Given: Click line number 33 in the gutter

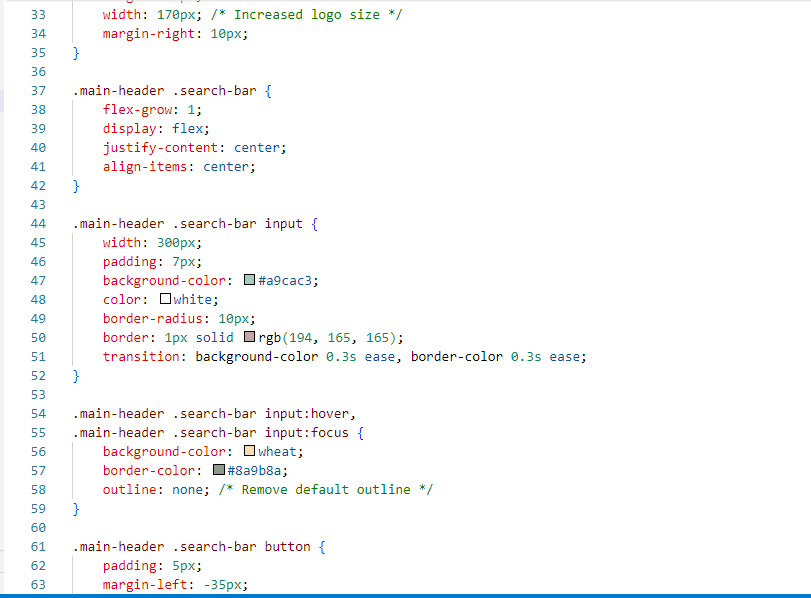Looking at the screenshot, I should click(38, 14).
